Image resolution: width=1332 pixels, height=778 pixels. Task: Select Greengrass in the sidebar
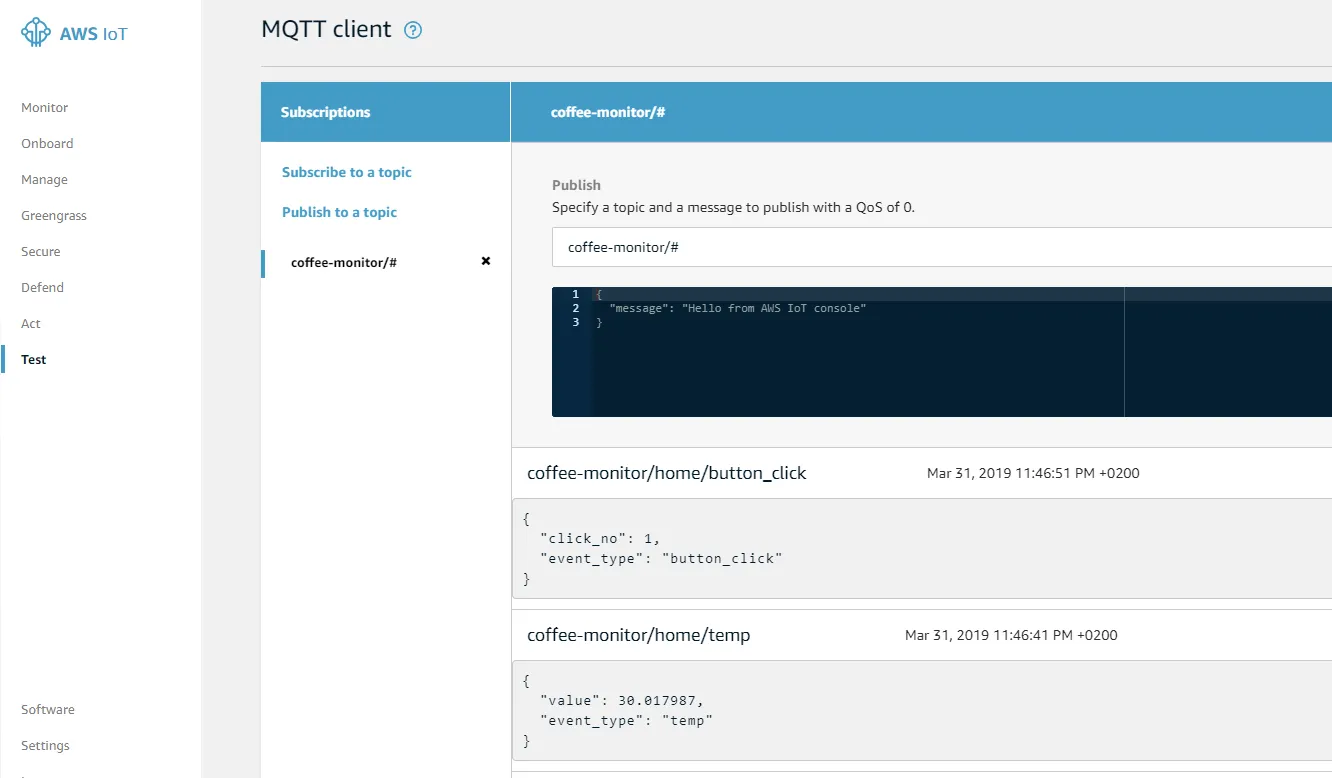coord(53,215)
